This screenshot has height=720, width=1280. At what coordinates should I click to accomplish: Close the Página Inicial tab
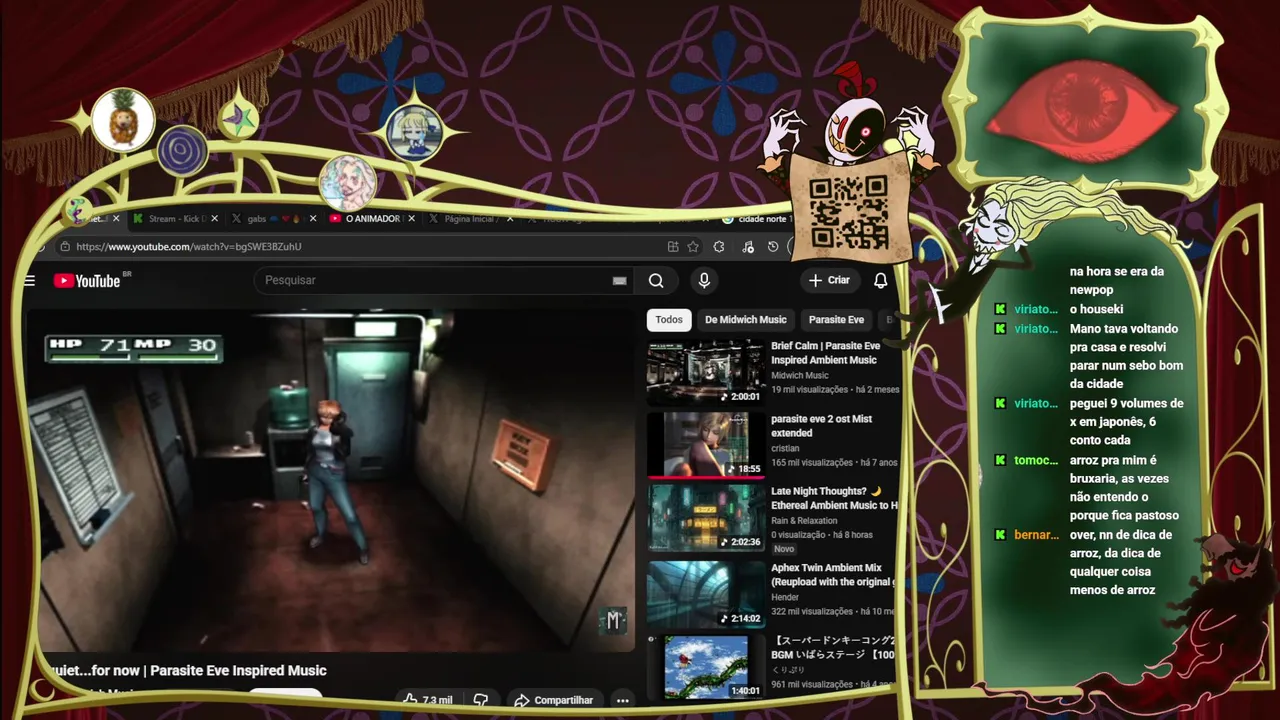tap(510, 218)
